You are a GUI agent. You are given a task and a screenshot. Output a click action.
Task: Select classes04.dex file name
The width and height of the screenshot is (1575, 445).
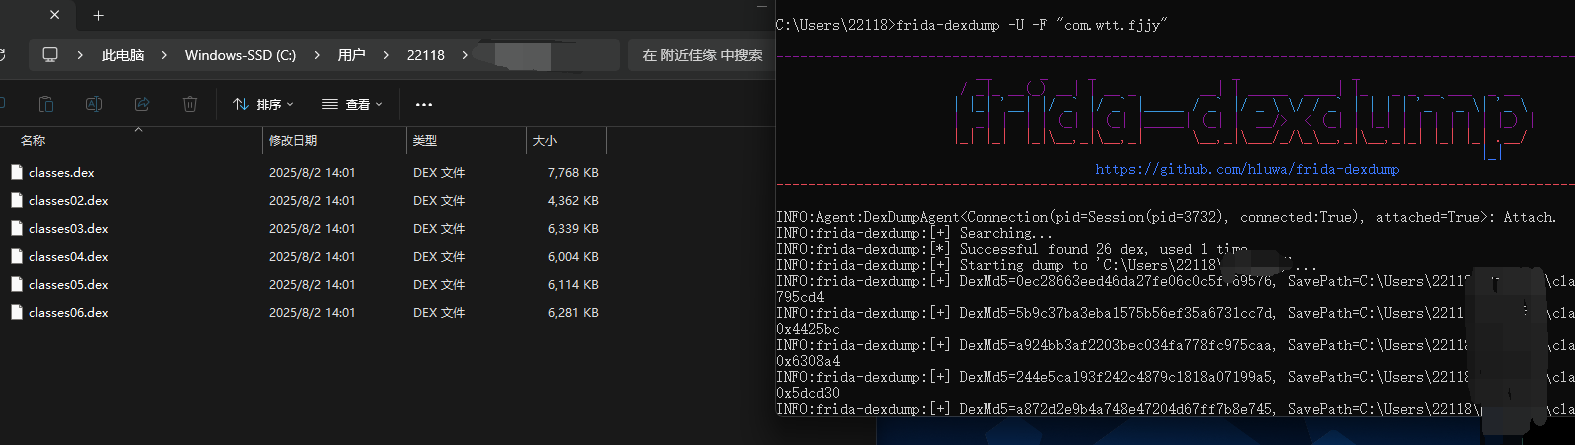(x=69, y=256)
